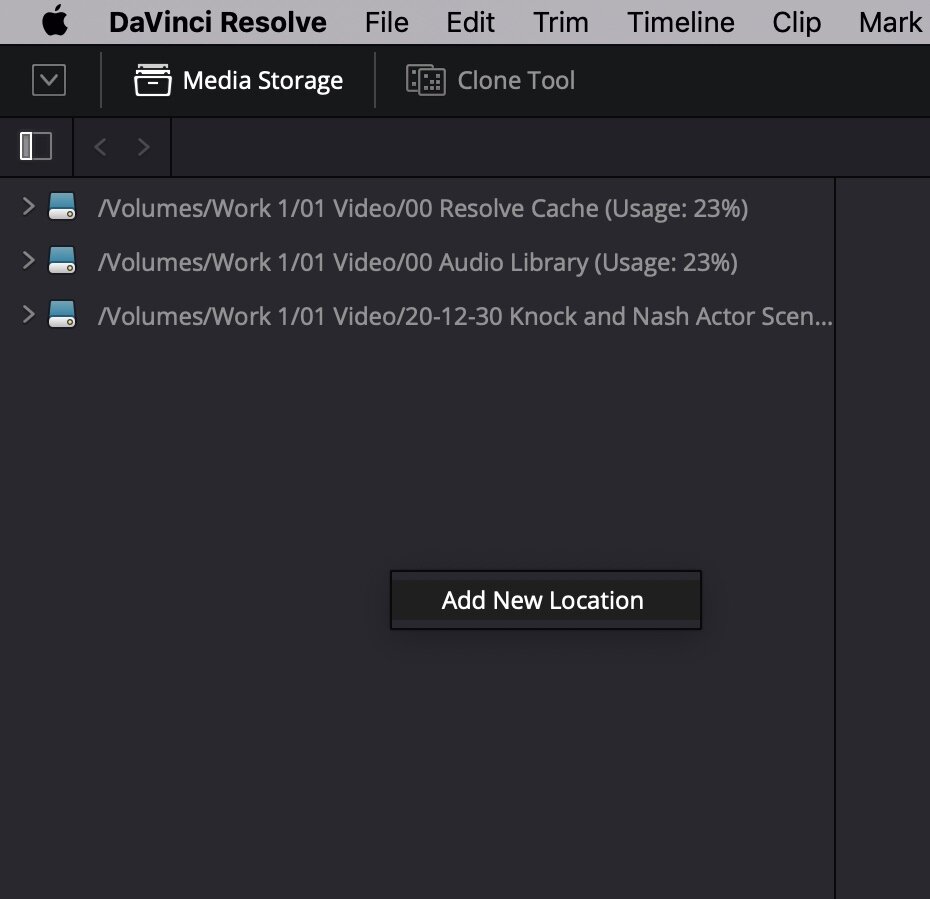Expand the 20-12-30 Knock and Nash volume
The width and height of the screenshot is (930, 899).
point(28,314)
